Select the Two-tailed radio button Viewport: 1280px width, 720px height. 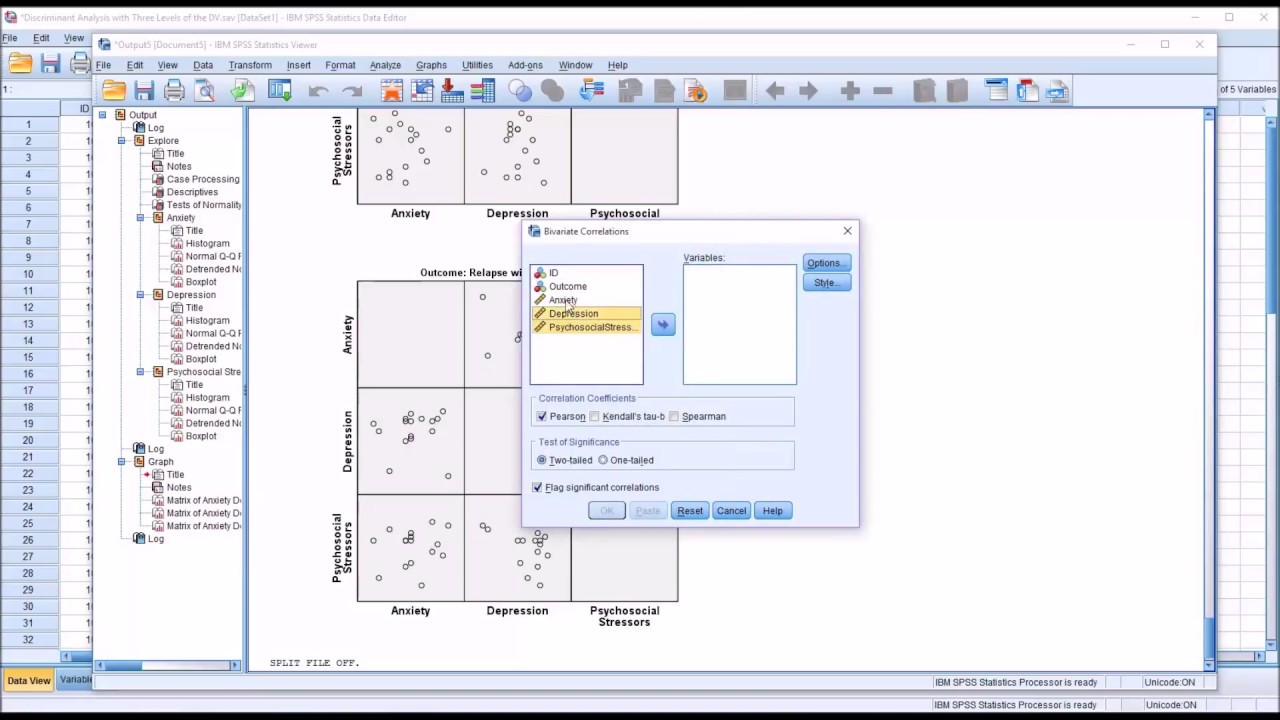tap(542, 460)
